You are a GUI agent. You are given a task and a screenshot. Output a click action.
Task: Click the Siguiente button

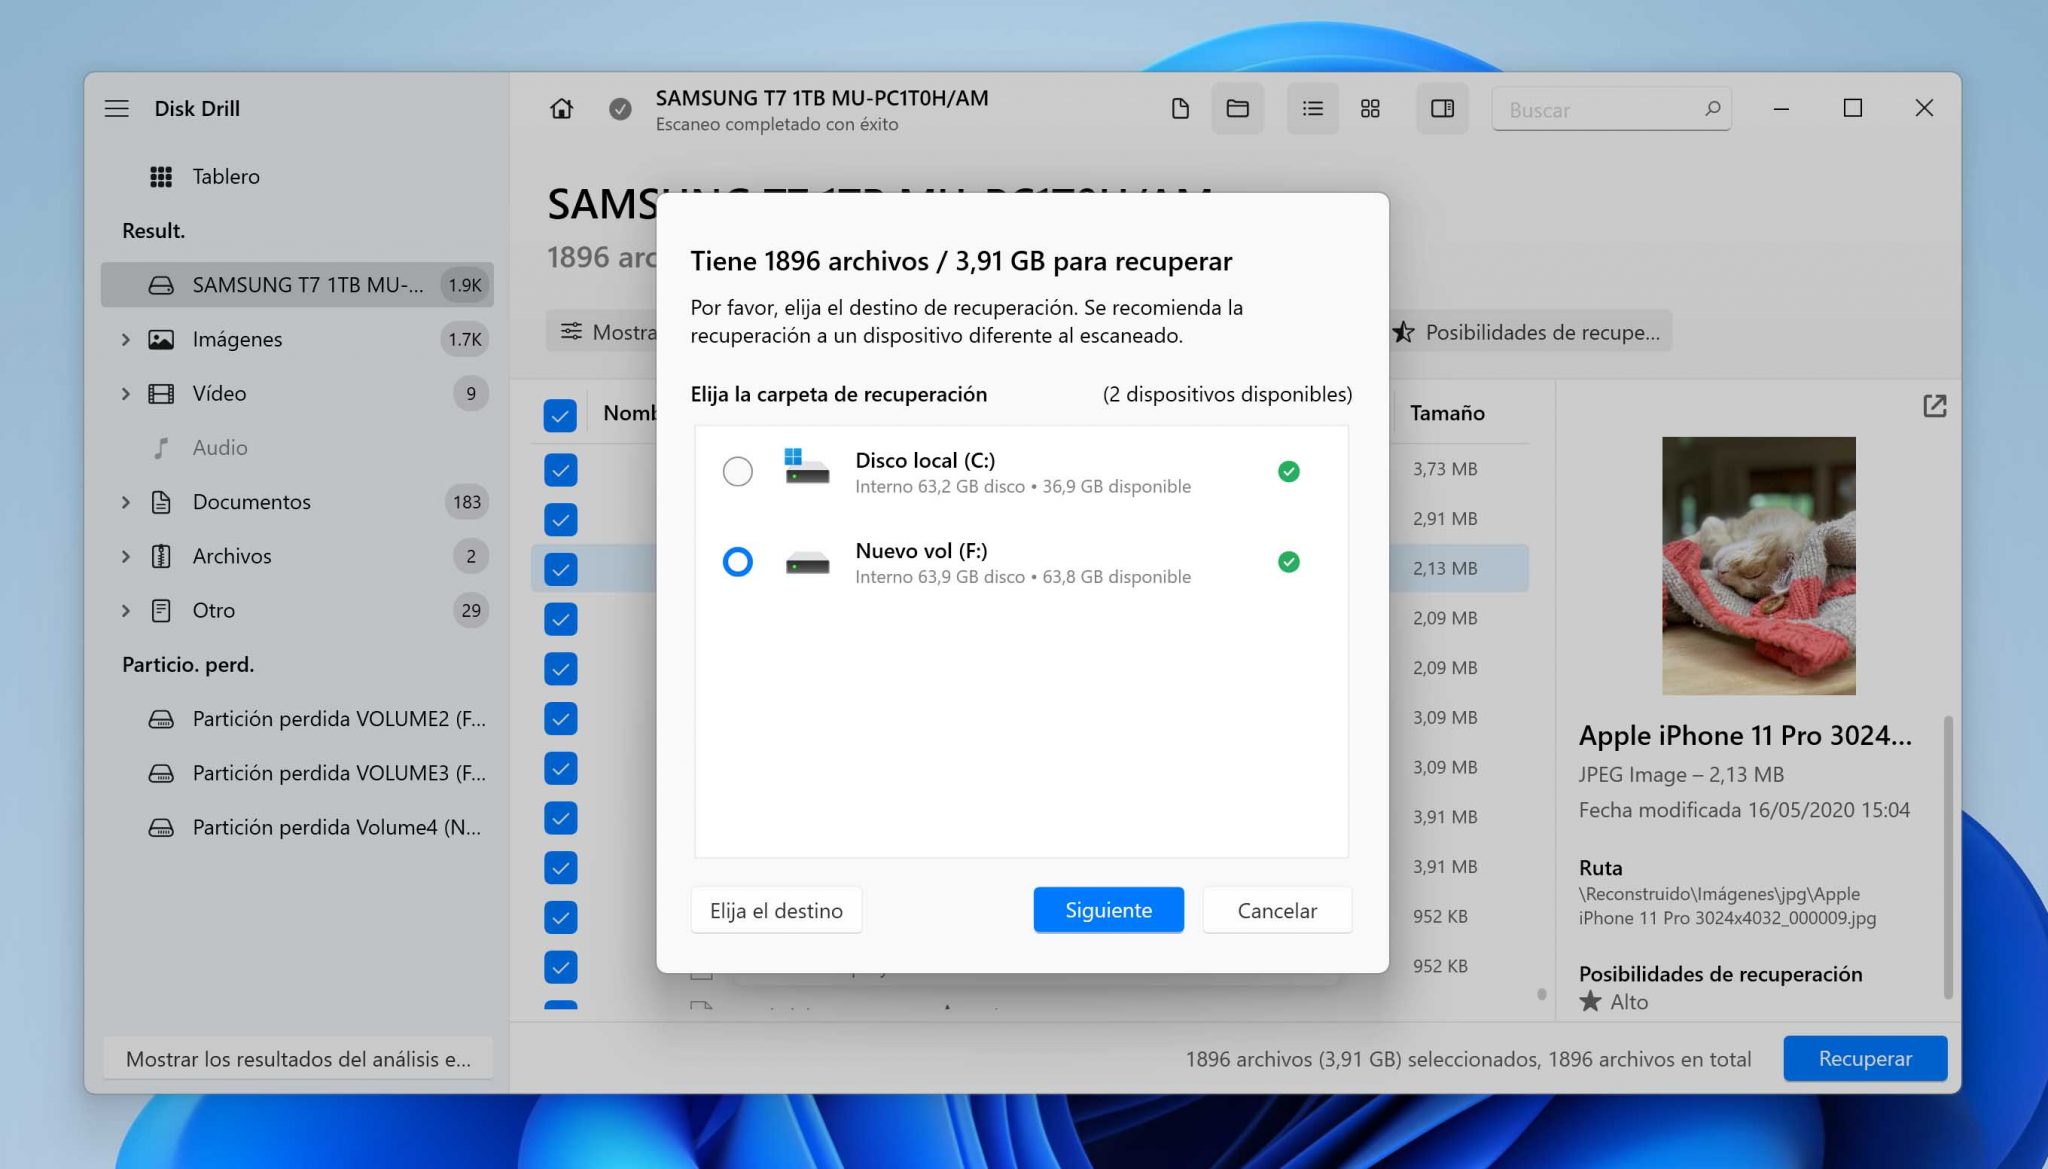pyautogui.click(x=1108, y=910)
